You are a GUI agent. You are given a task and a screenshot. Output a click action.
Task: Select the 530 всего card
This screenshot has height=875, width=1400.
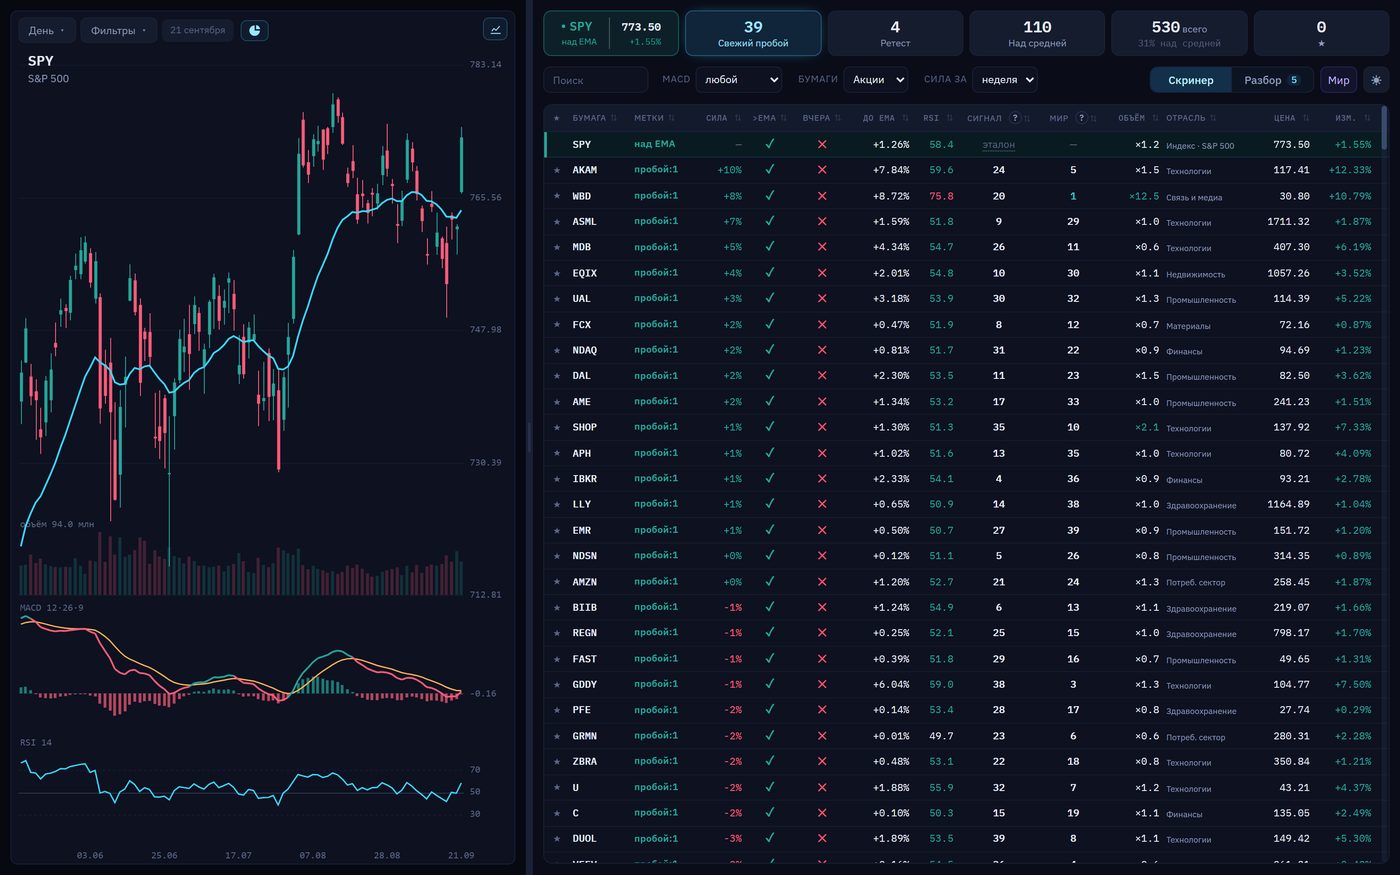(1179, 33)
